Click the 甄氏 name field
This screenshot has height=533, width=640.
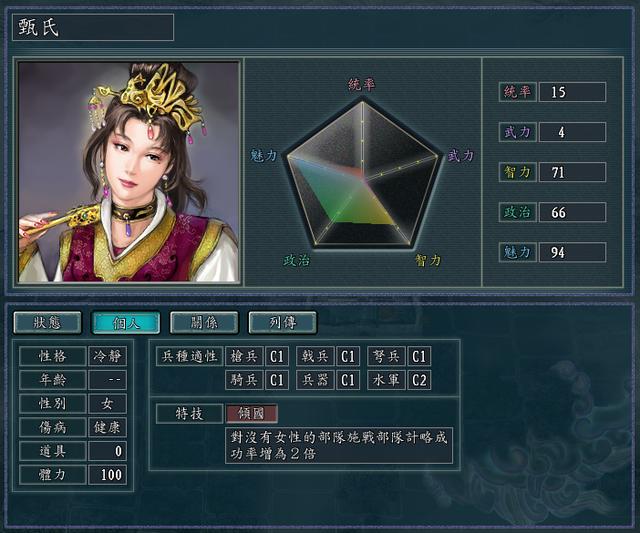(x=93, y=27)
